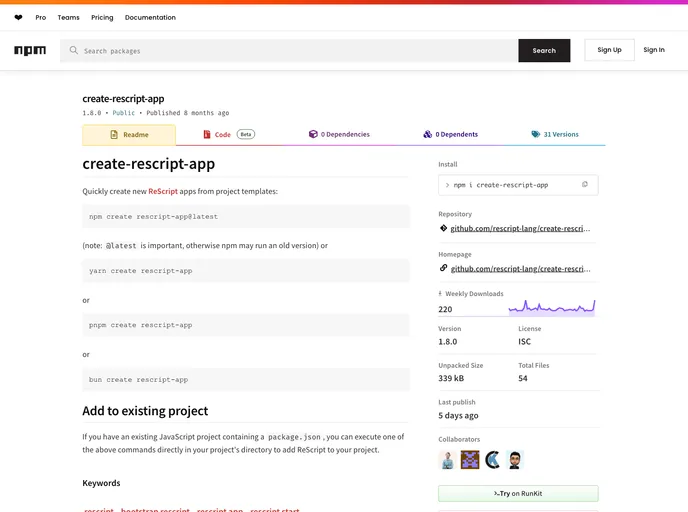The image size is (688, 512).
Task: Click the black Search button
Action: pyautogui.click(x=544, y=50)
